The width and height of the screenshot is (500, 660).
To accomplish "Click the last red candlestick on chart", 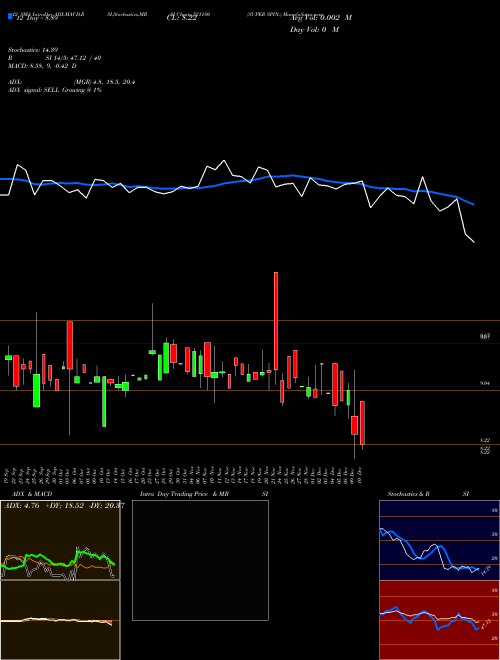I will pos(362,423).
